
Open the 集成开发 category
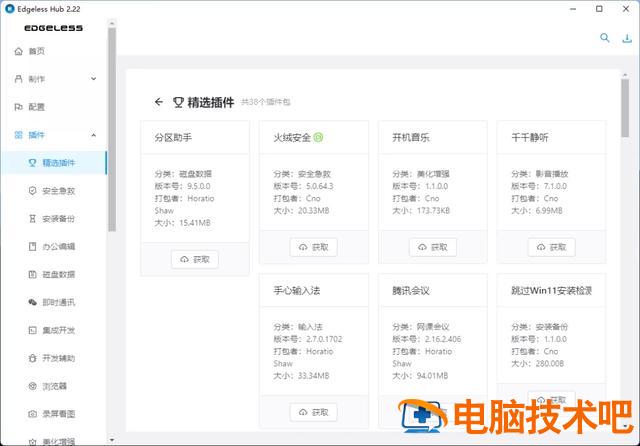point(53,330)
